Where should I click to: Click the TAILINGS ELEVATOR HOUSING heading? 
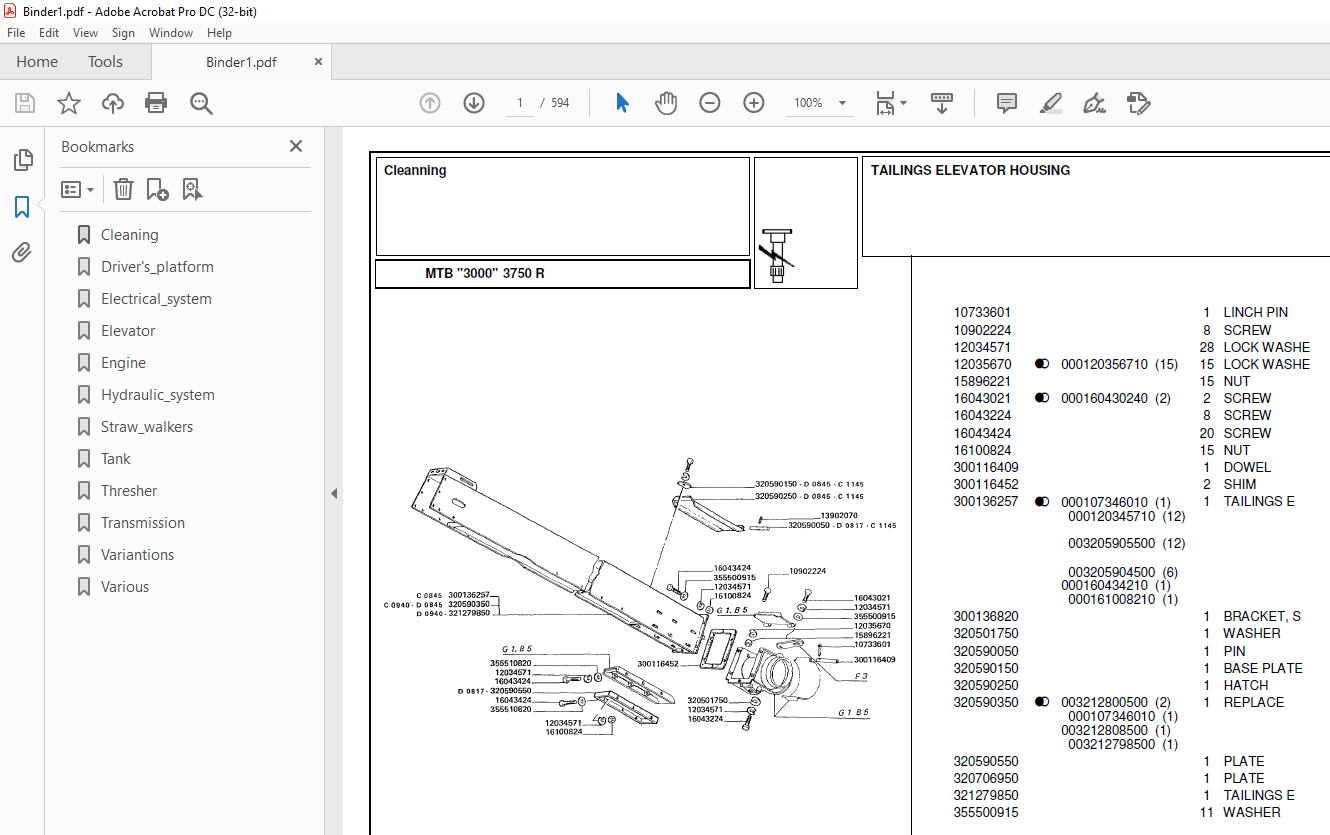(x=970, y=171)
